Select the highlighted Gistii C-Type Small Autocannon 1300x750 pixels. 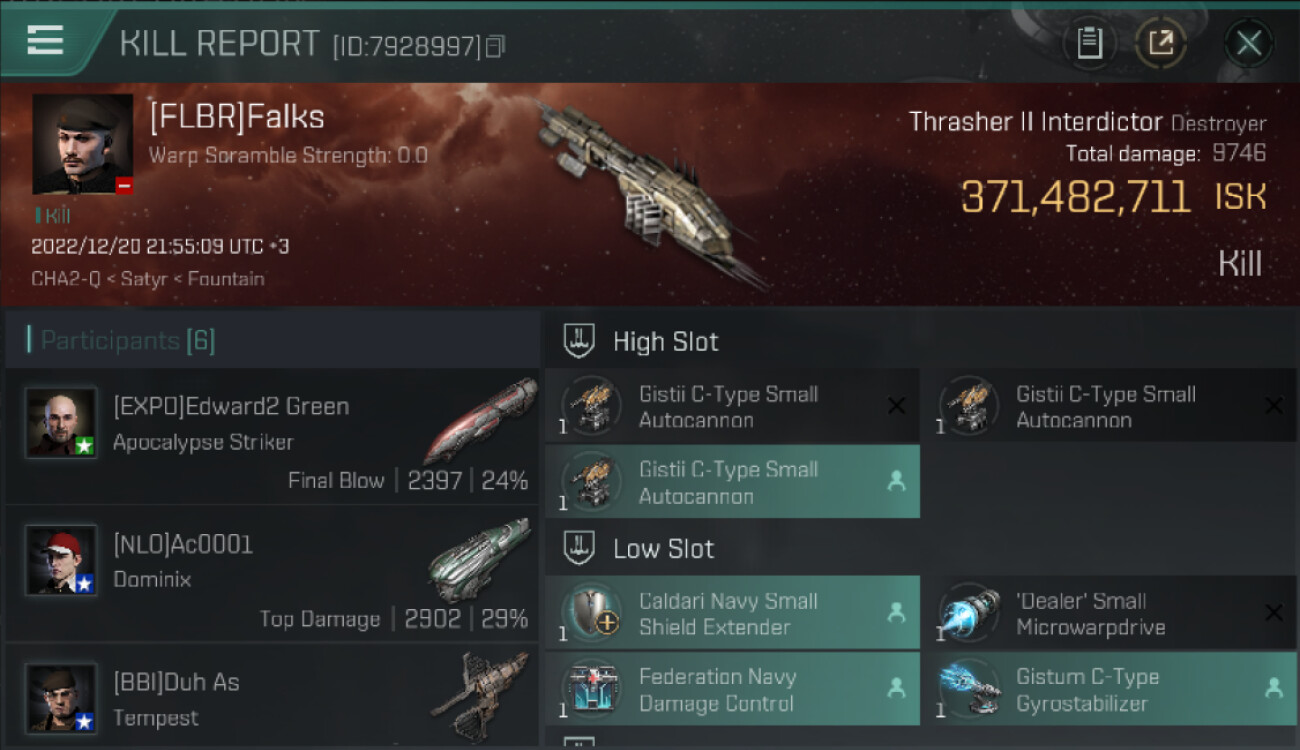732,482
